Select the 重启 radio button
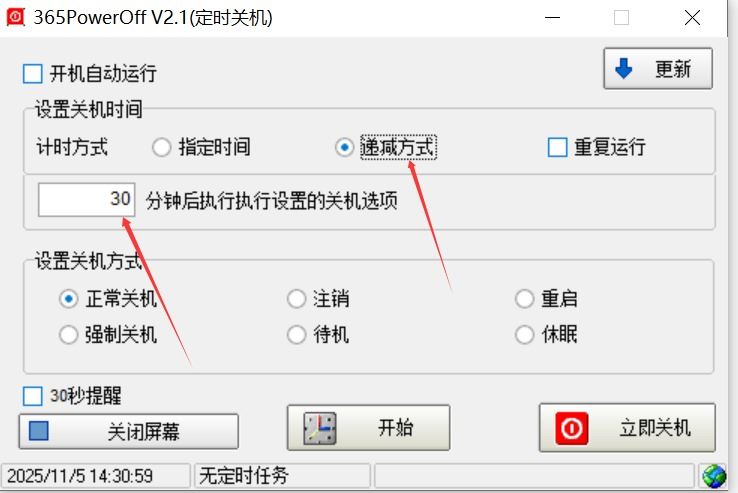 (x=524, y=299)
